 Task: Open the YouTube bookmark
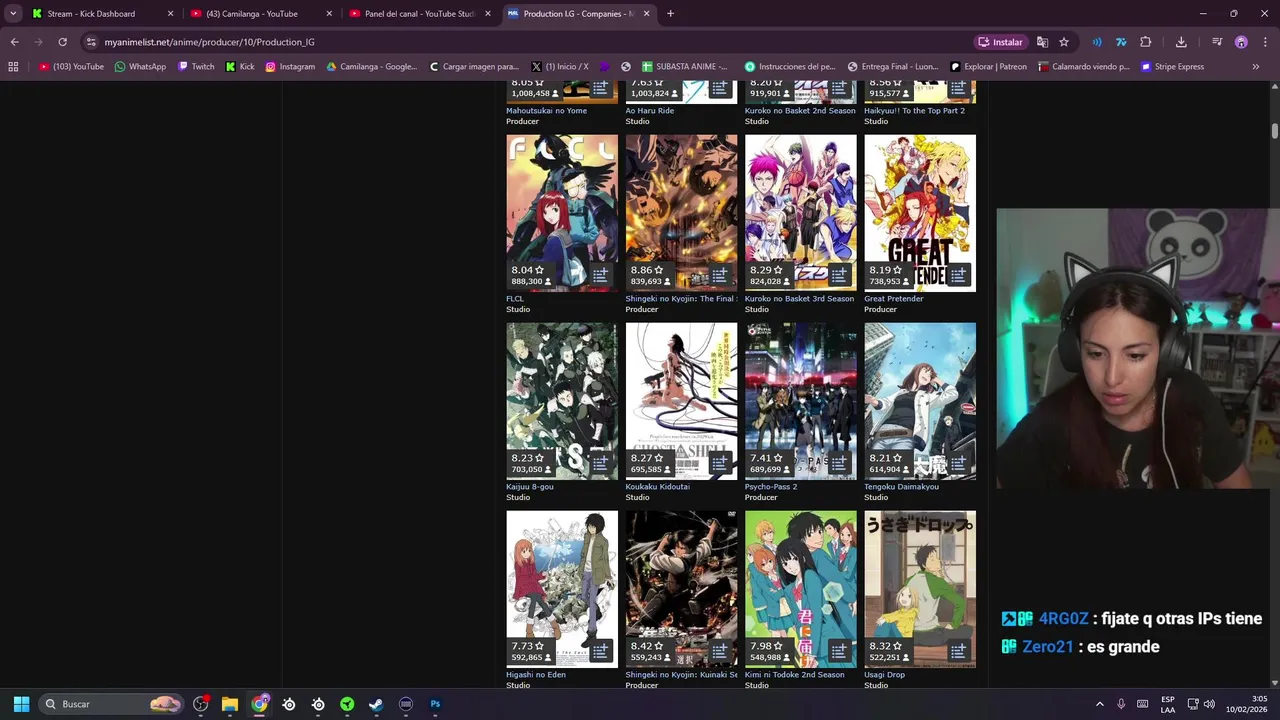tap(71, 67)
